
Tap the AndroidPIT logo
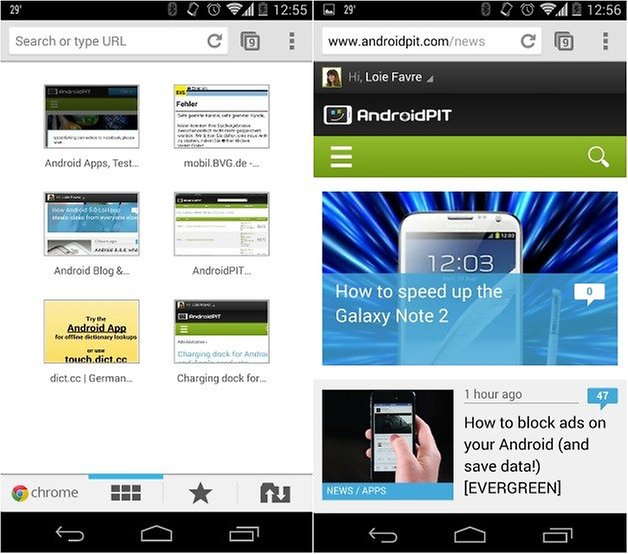[387, 115]
